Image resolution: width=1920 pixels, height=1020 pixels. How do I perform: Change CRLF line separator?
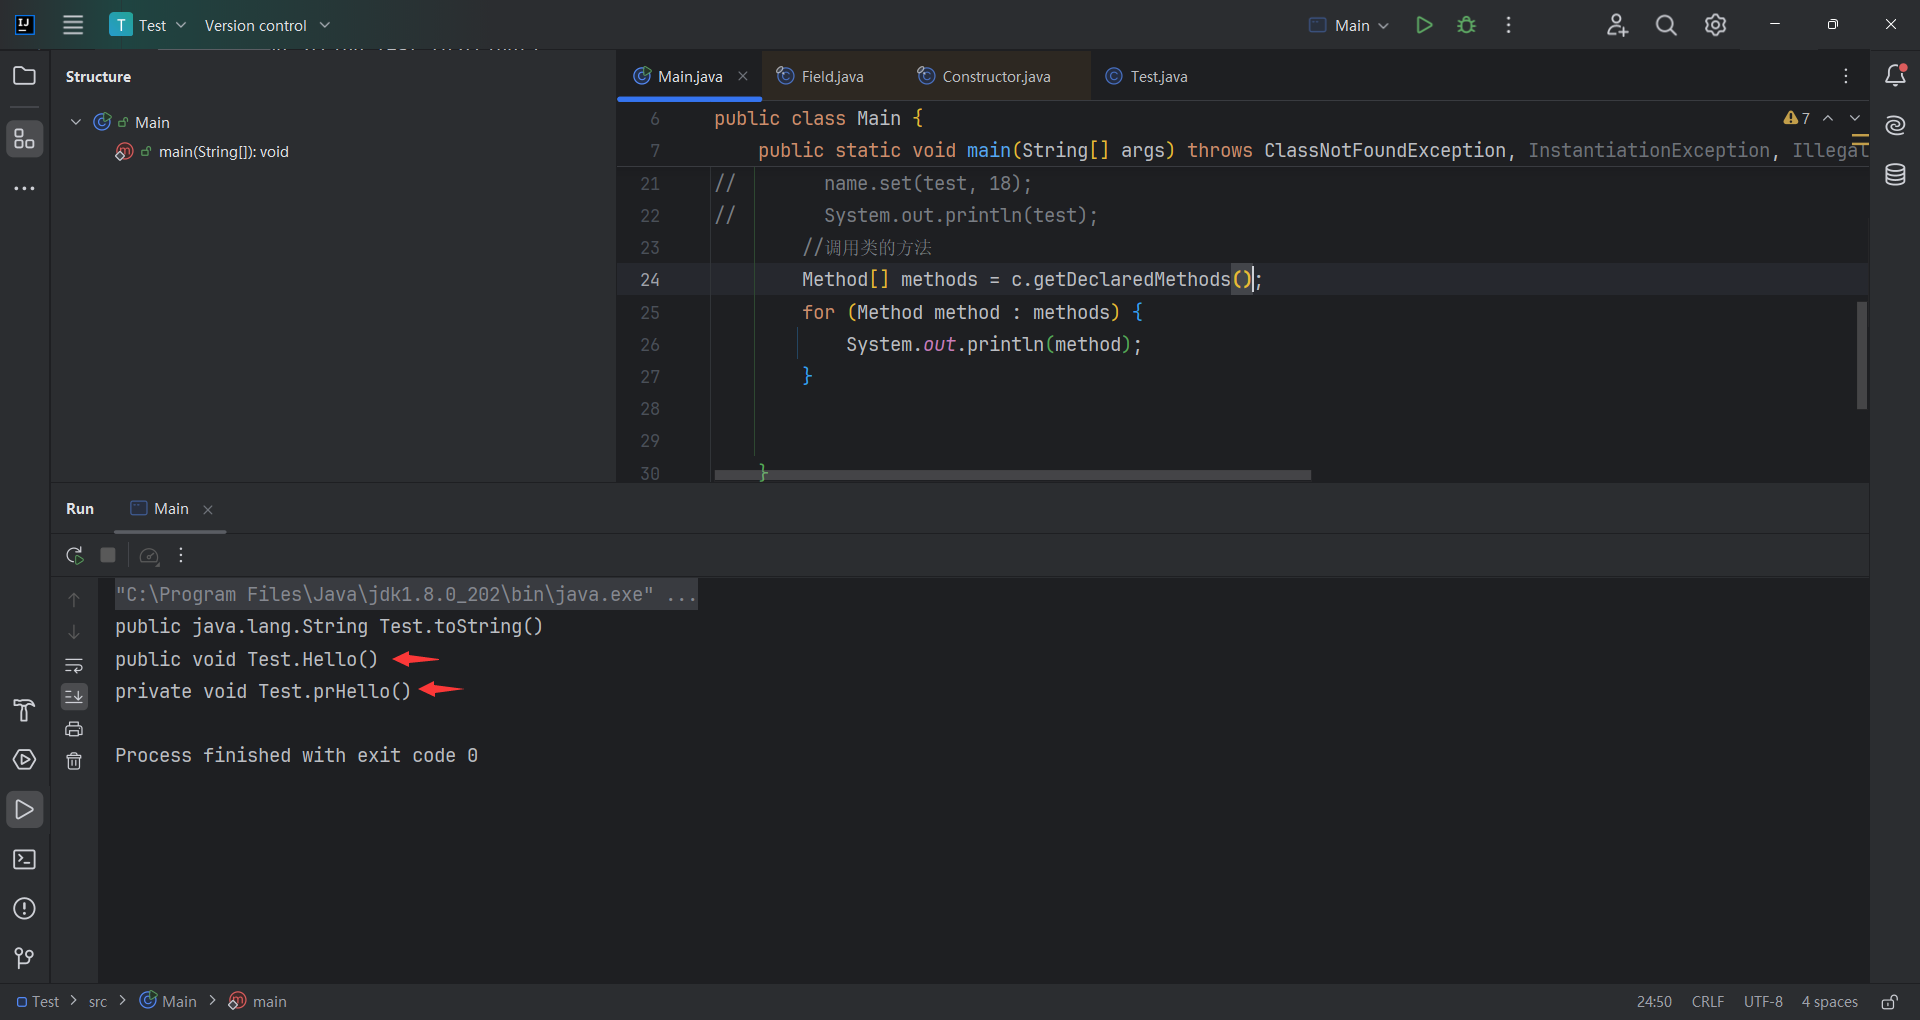tap(1708, 1001)
